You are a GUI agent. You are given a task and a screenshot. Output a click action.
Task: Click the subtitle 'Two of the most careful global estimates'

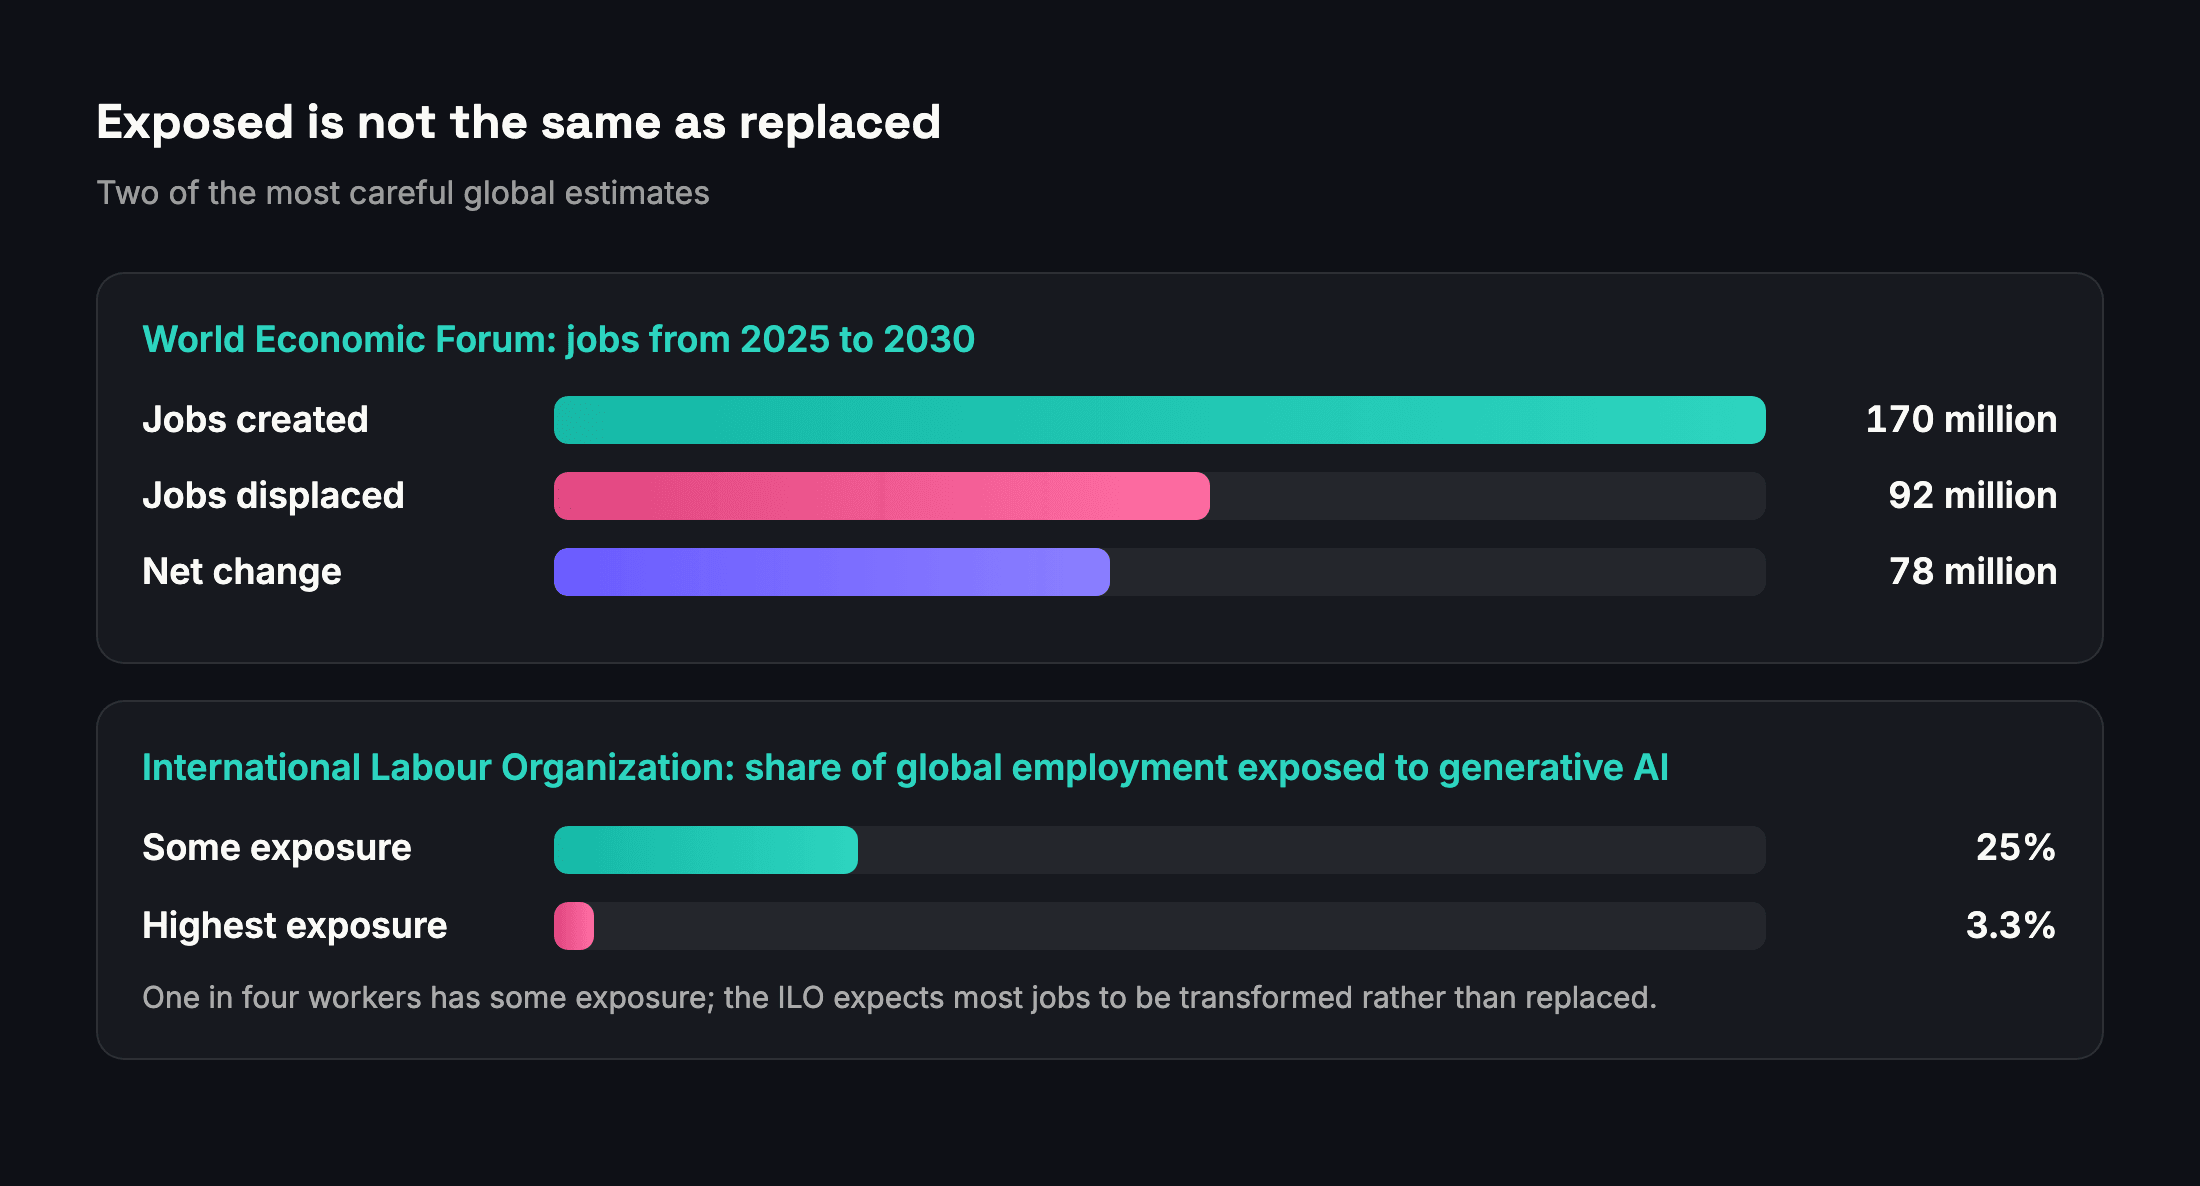coord(403,193)
